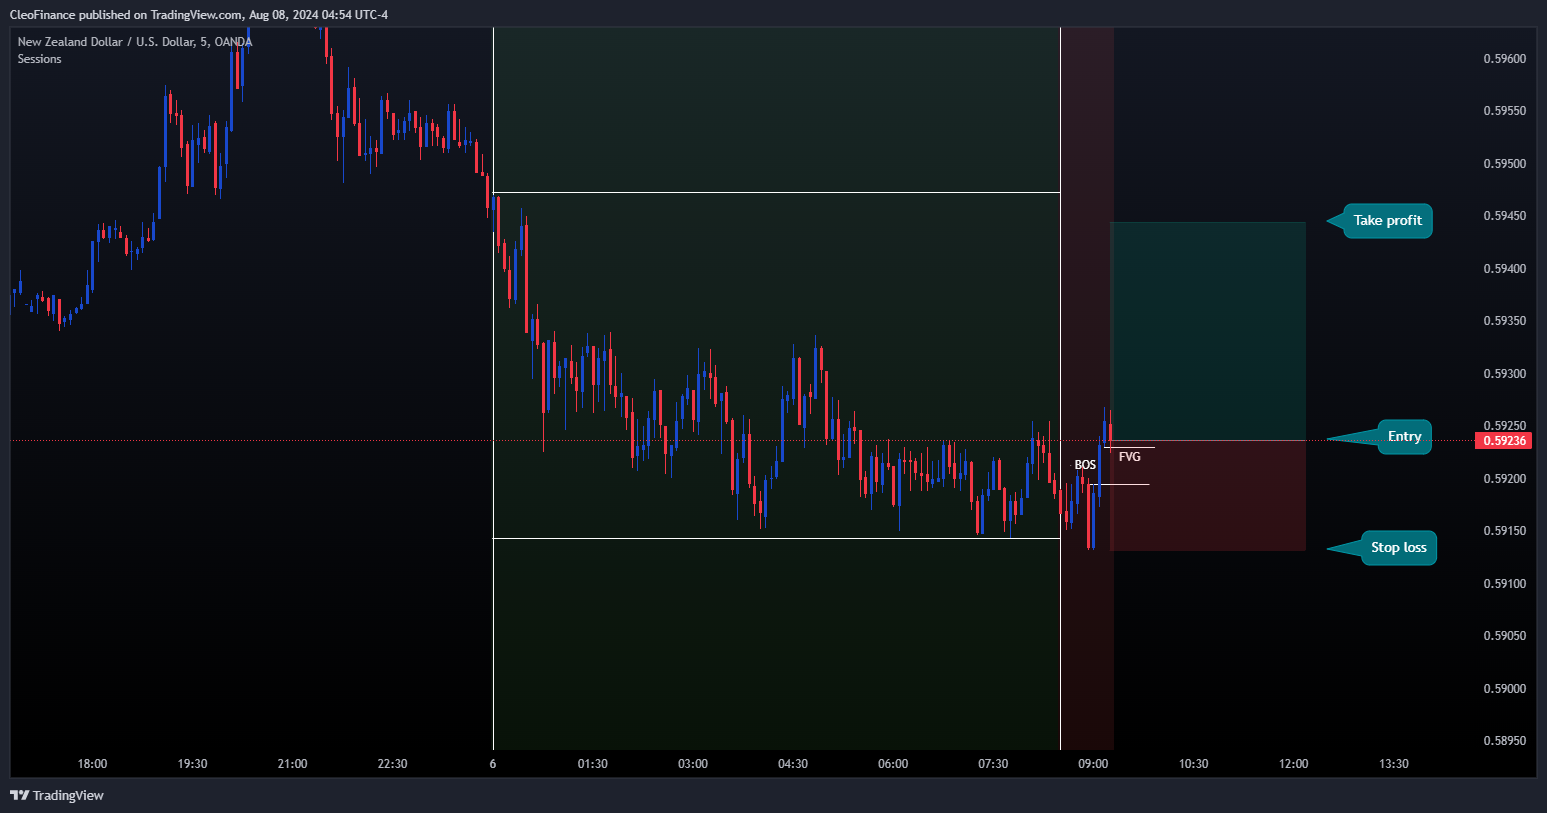Click the TradingView logo at bottom left
Image resolution: width=1547 pixels, height=813 pixels.
point(57,795)
